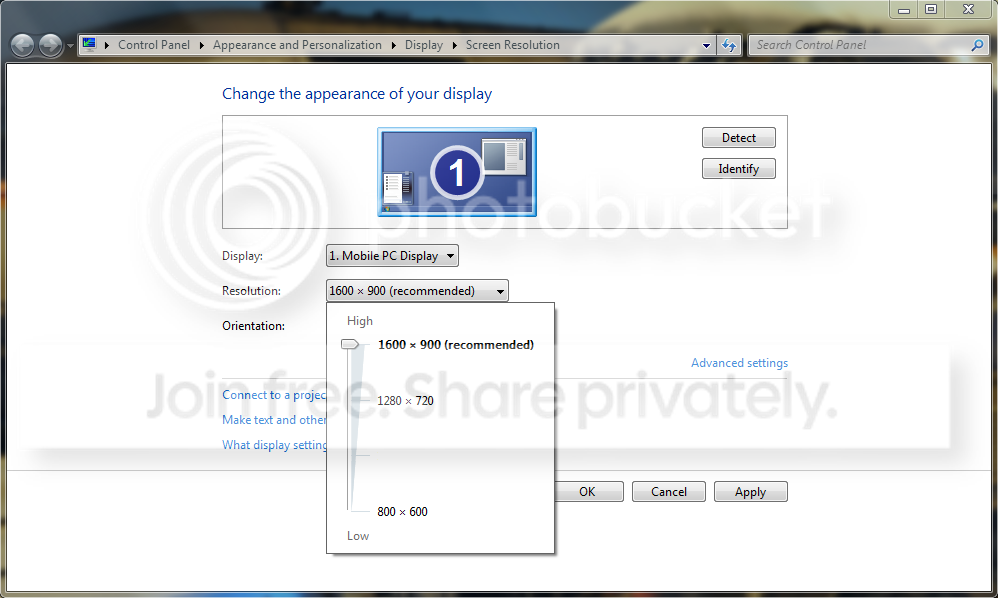Collapse the Resolution dropdown 1600 × 900
998x598 pixels.
point(417,291)
